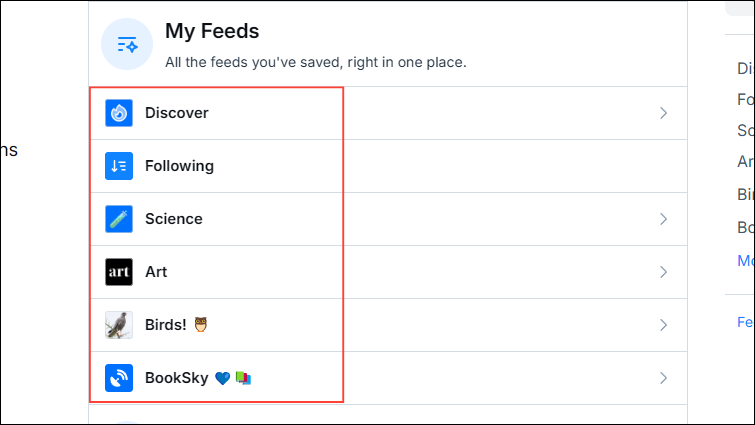The width and height of the screenshot is (755, 425).
Task: Click the My Feeds header sparkle icon
Action: pos(127,44)
